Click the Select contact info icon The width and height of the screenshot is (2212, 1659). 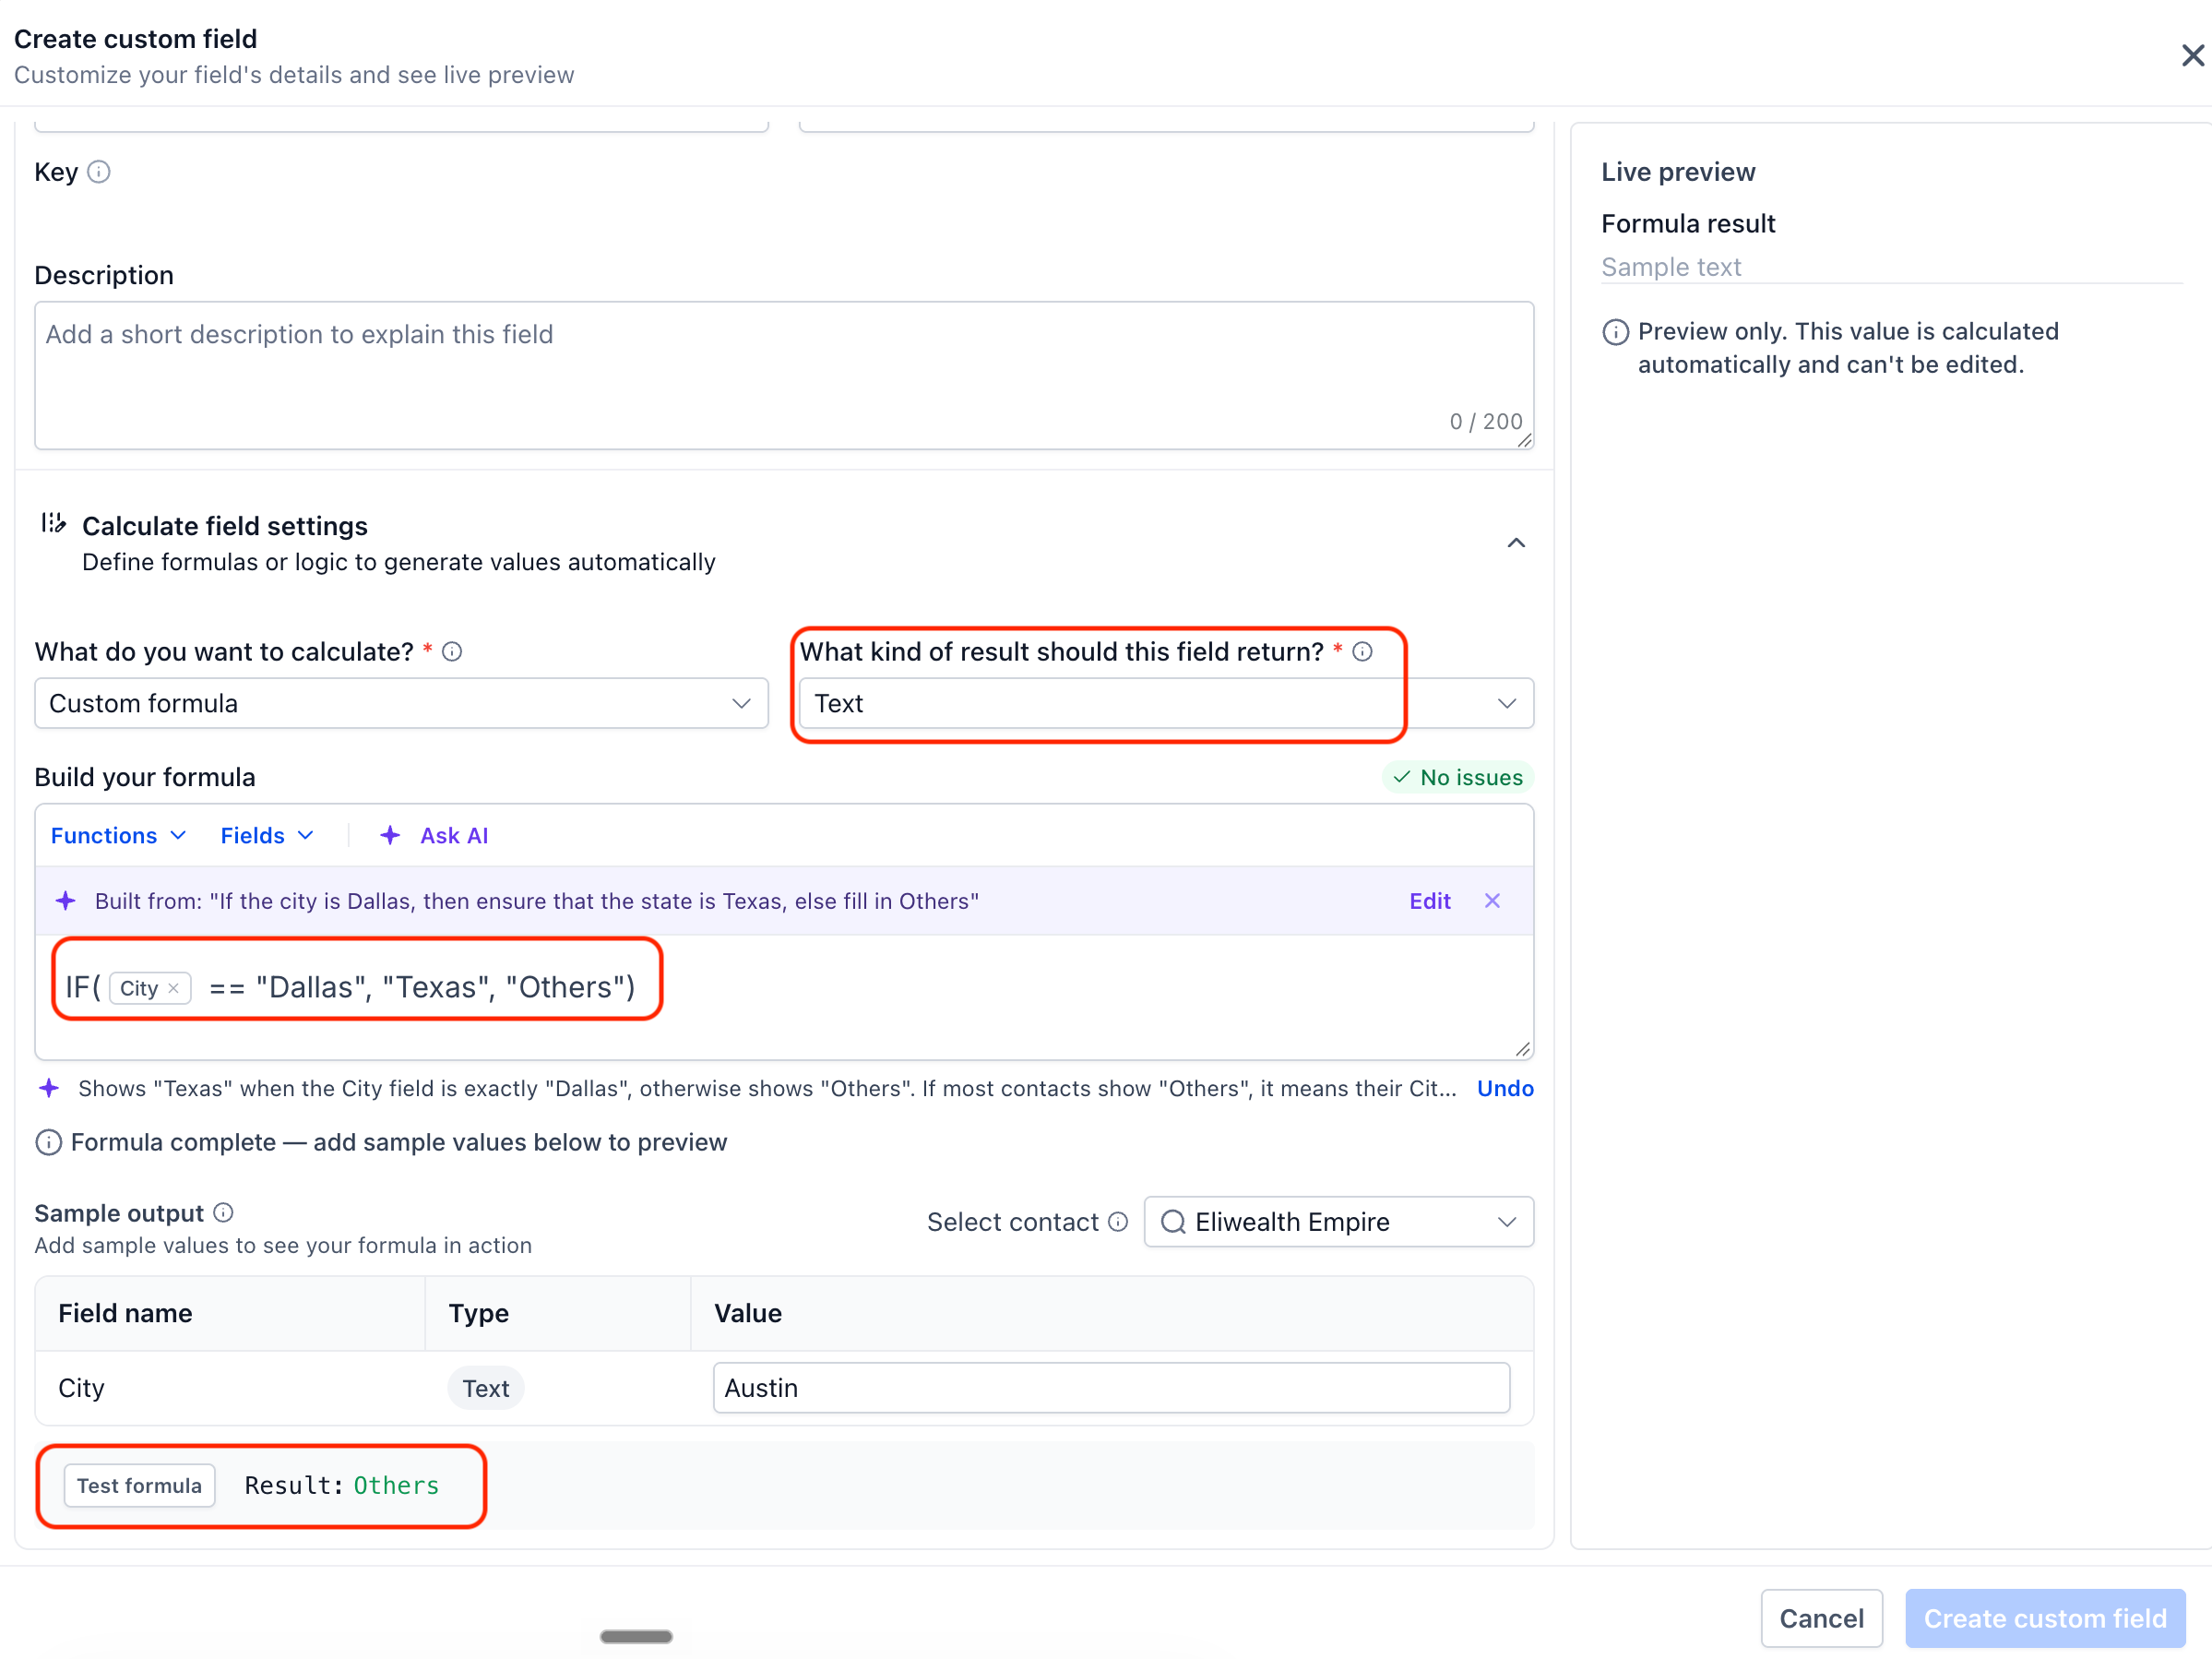(1119, 1222)
